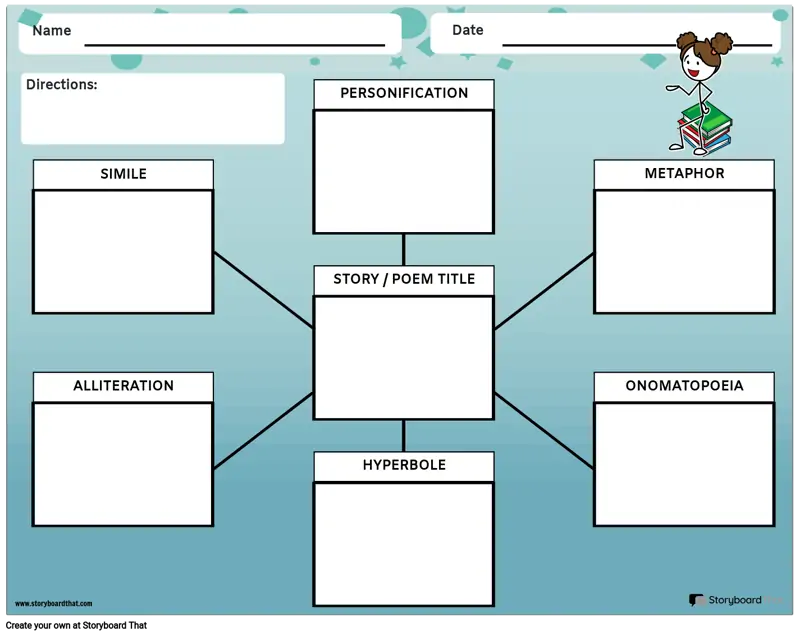Select the ONOMATOPOEIA heading

coord(684,386)
